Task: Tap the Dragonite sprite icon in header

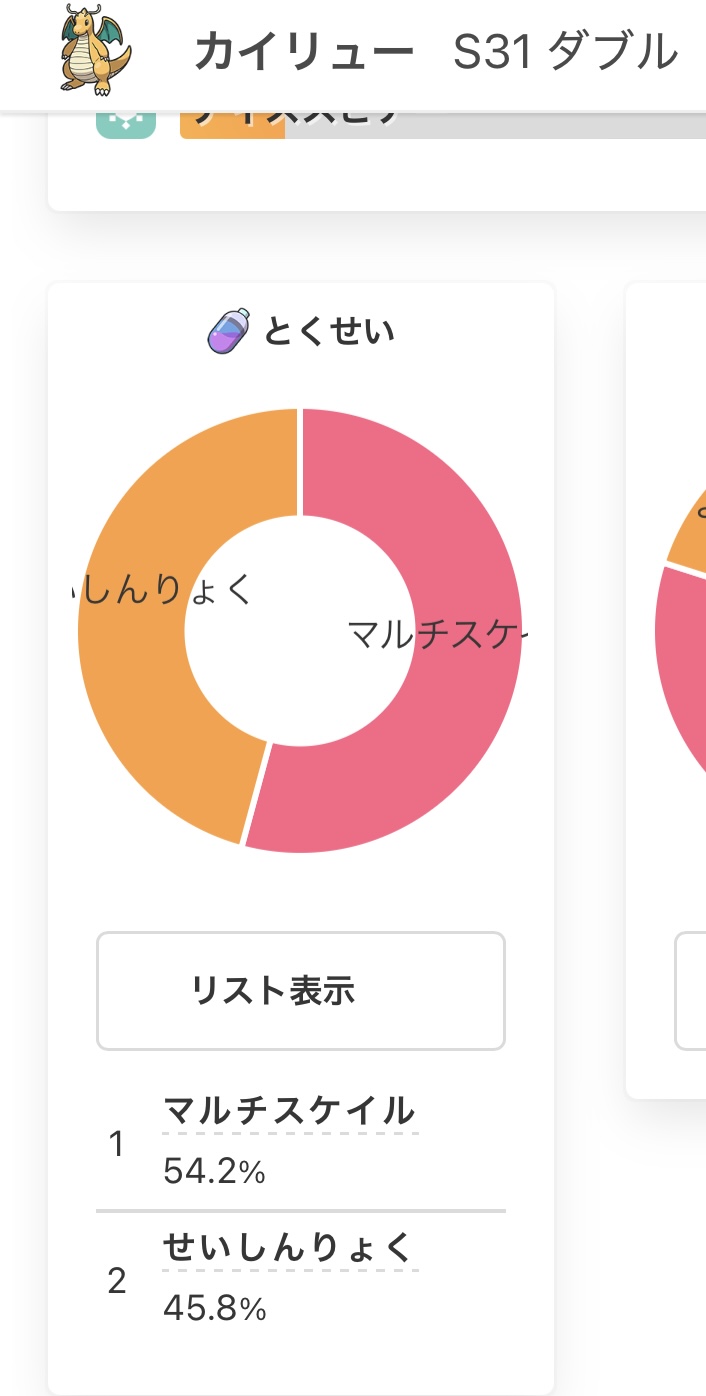Action: pos(96,50)
